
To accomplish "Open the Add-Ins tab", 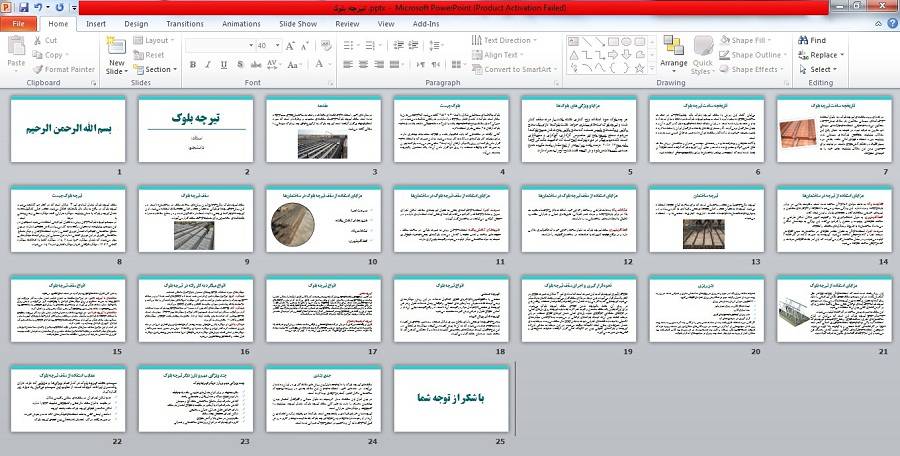I will pyautogui.click(x=426, y=24).
